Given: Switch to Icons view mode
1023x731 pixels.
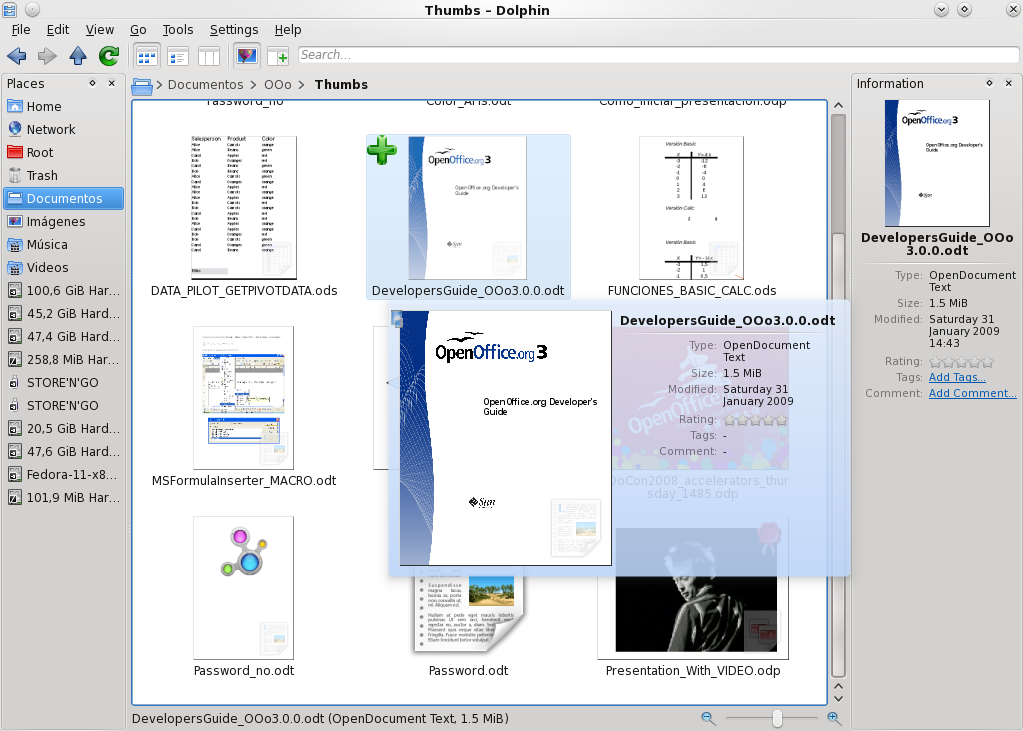Looking at the screenshot, I should coord(147,57).
